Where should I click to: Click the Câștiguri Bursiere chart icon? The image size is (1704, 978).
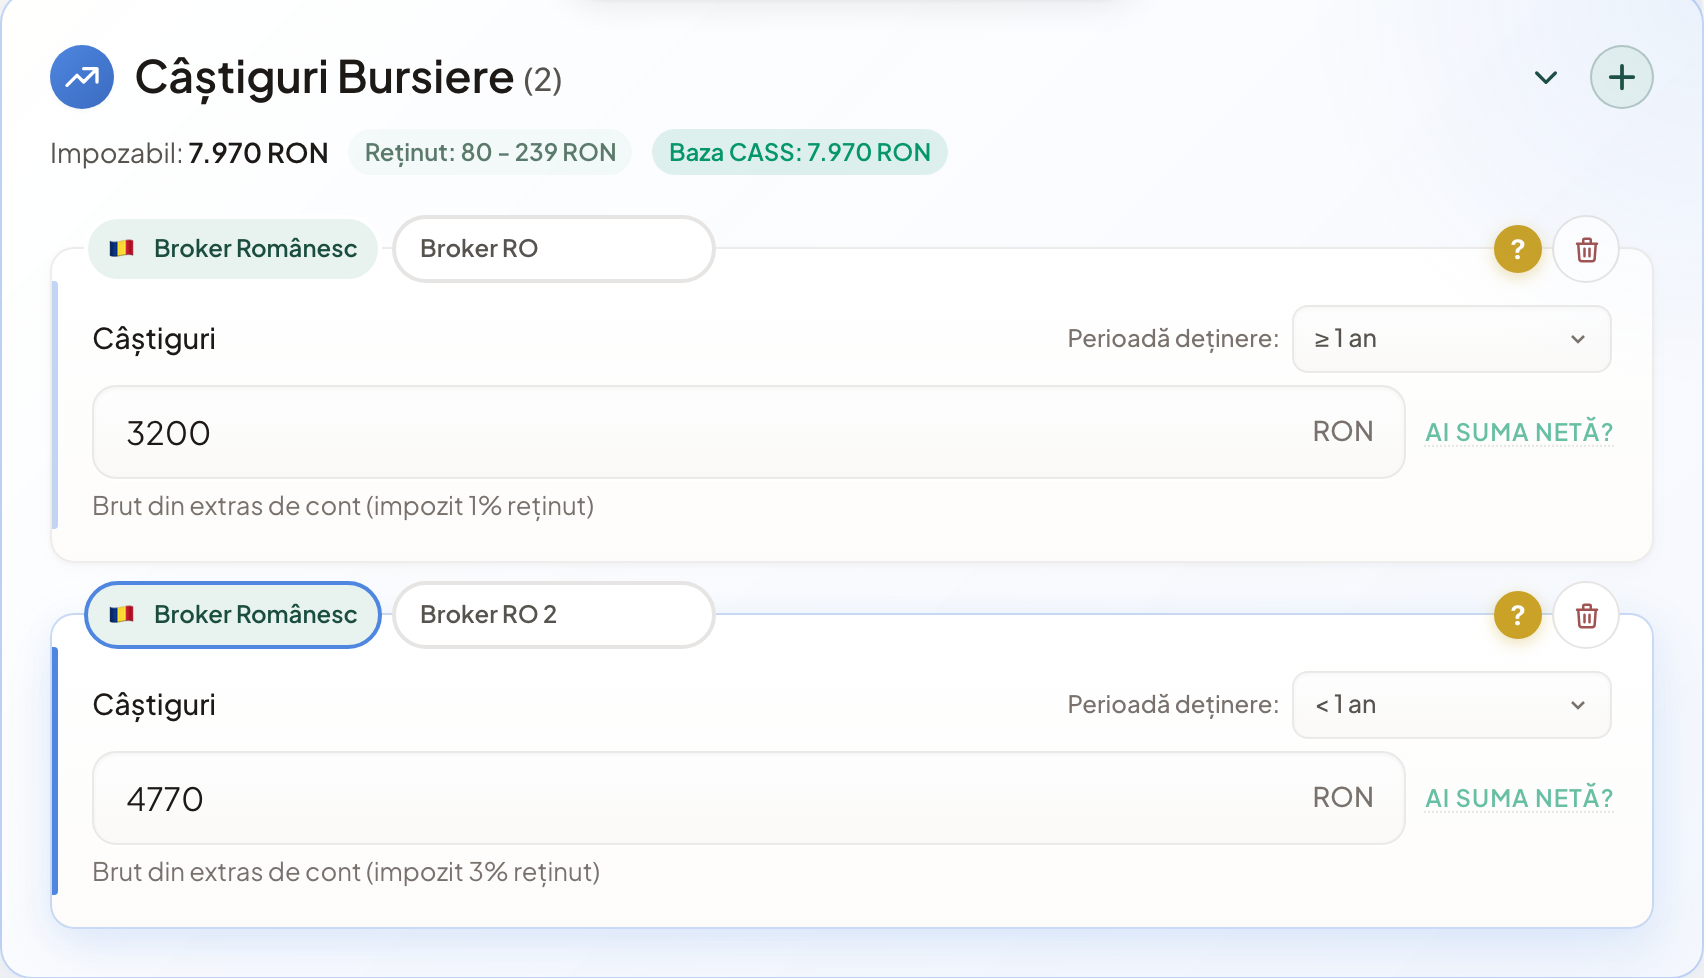81,77
